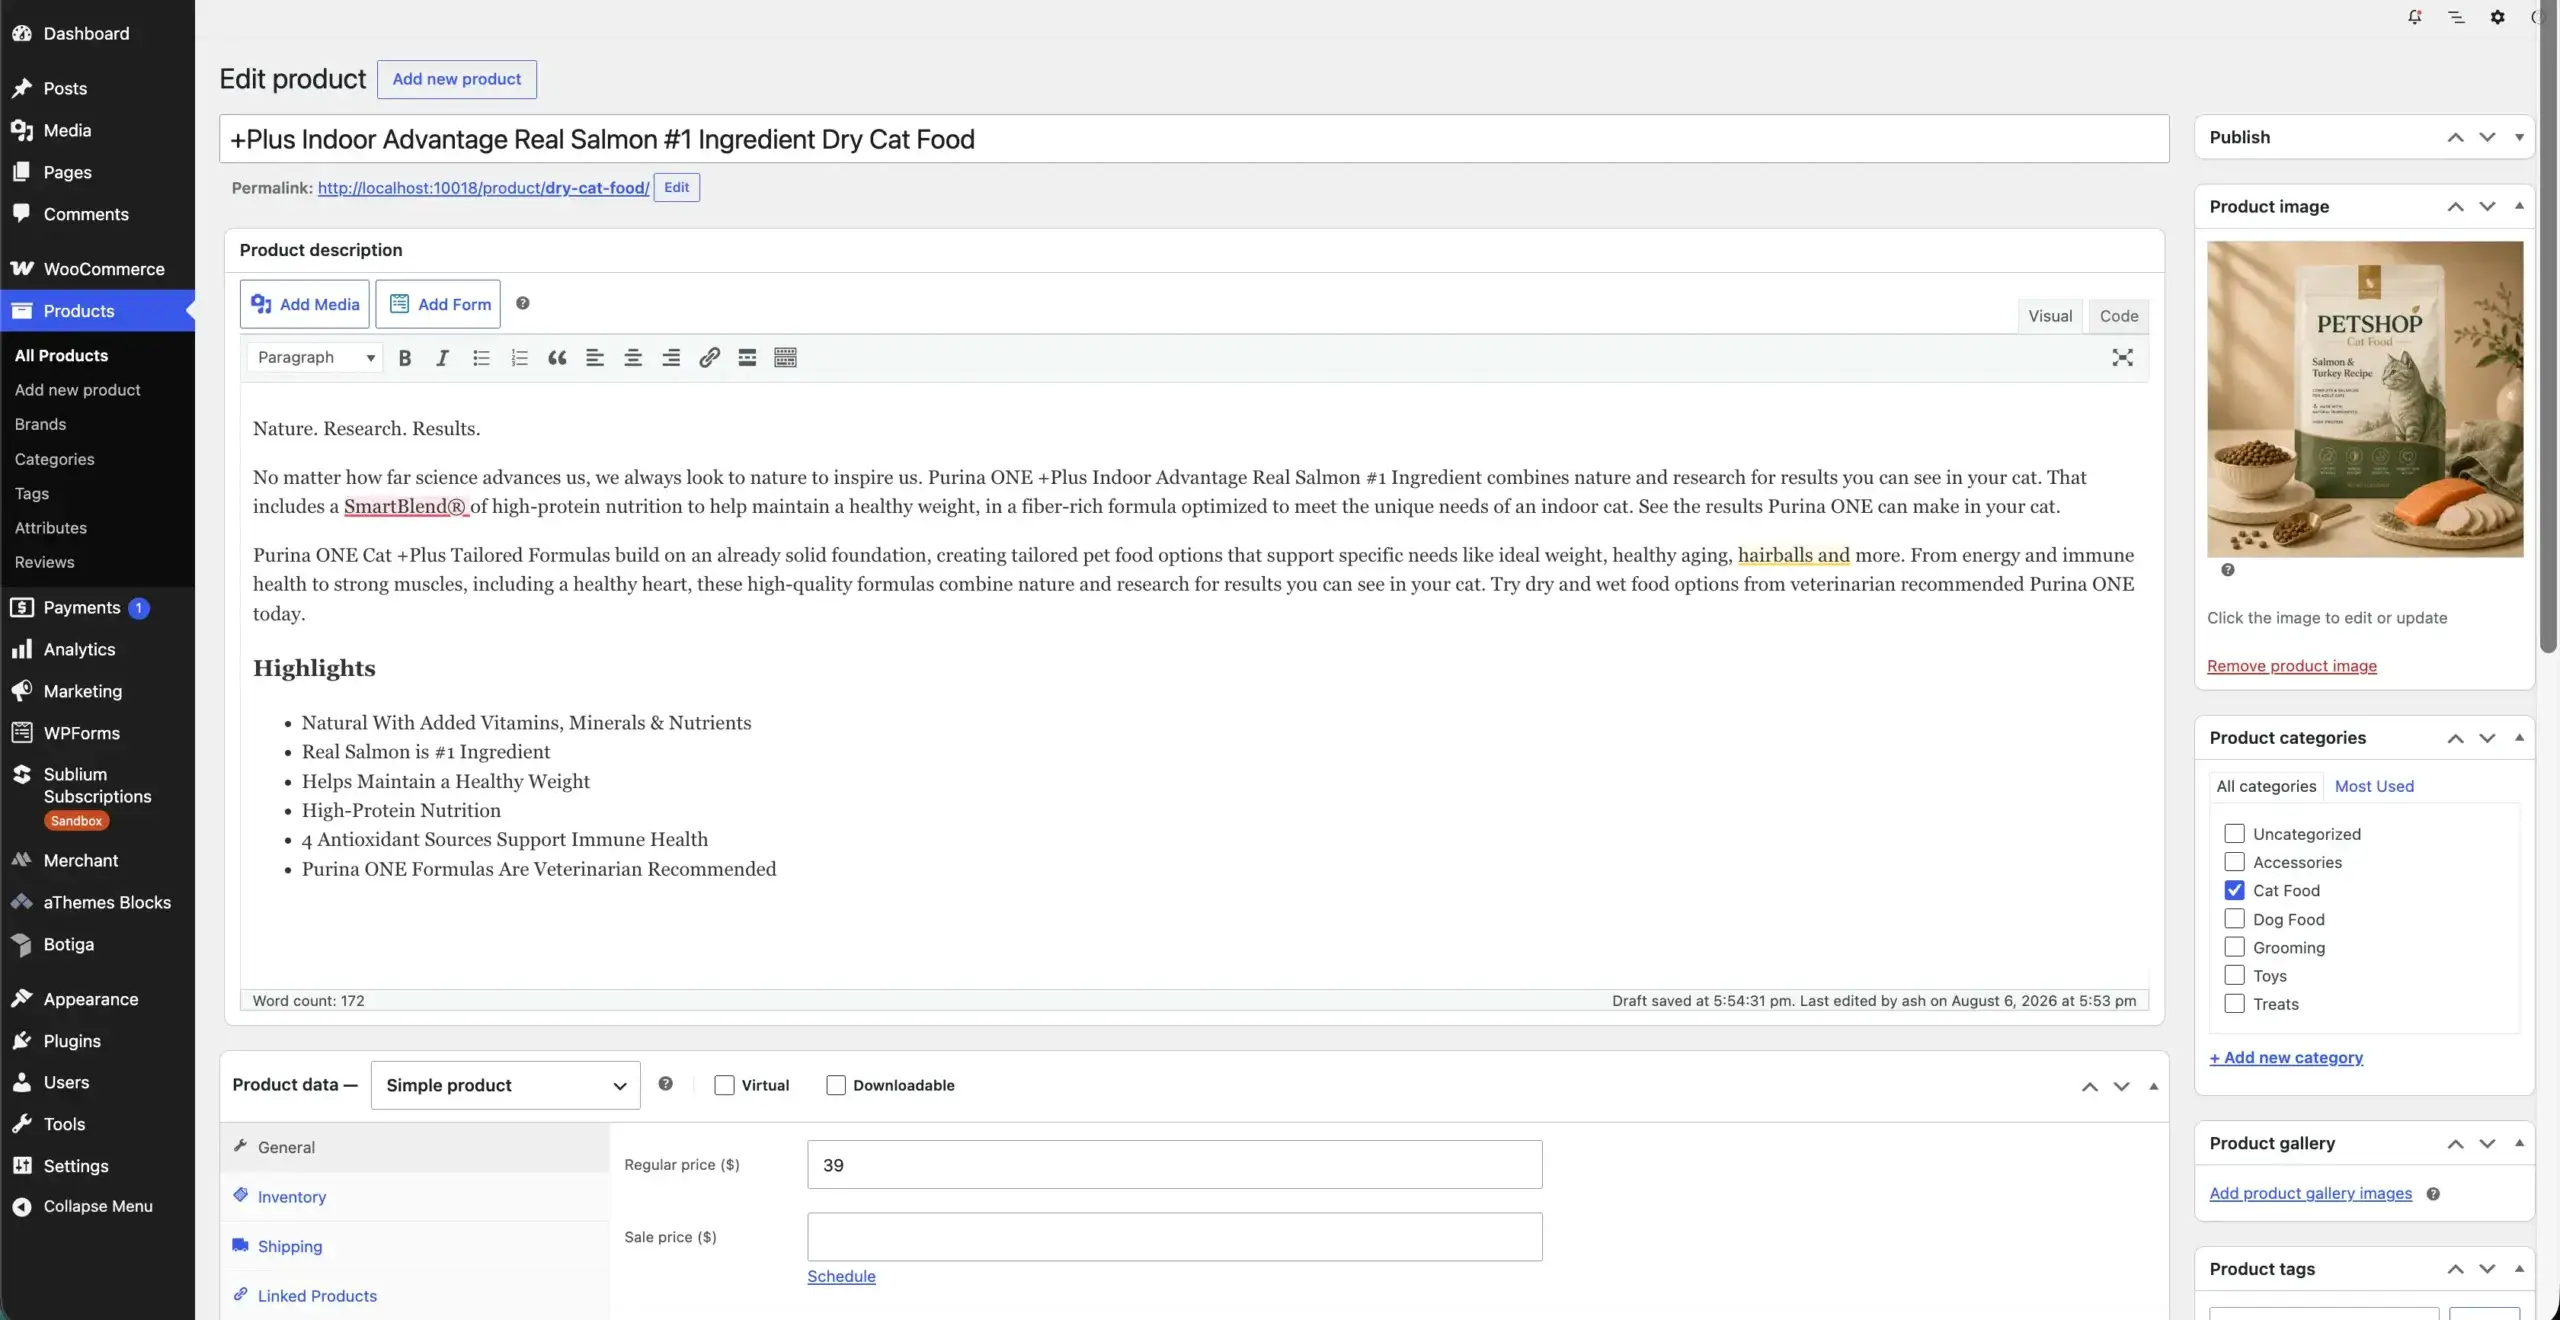Toggle italic formatting in the editor
This screenshot has height=1320, width=2560.
click(442, 358)
